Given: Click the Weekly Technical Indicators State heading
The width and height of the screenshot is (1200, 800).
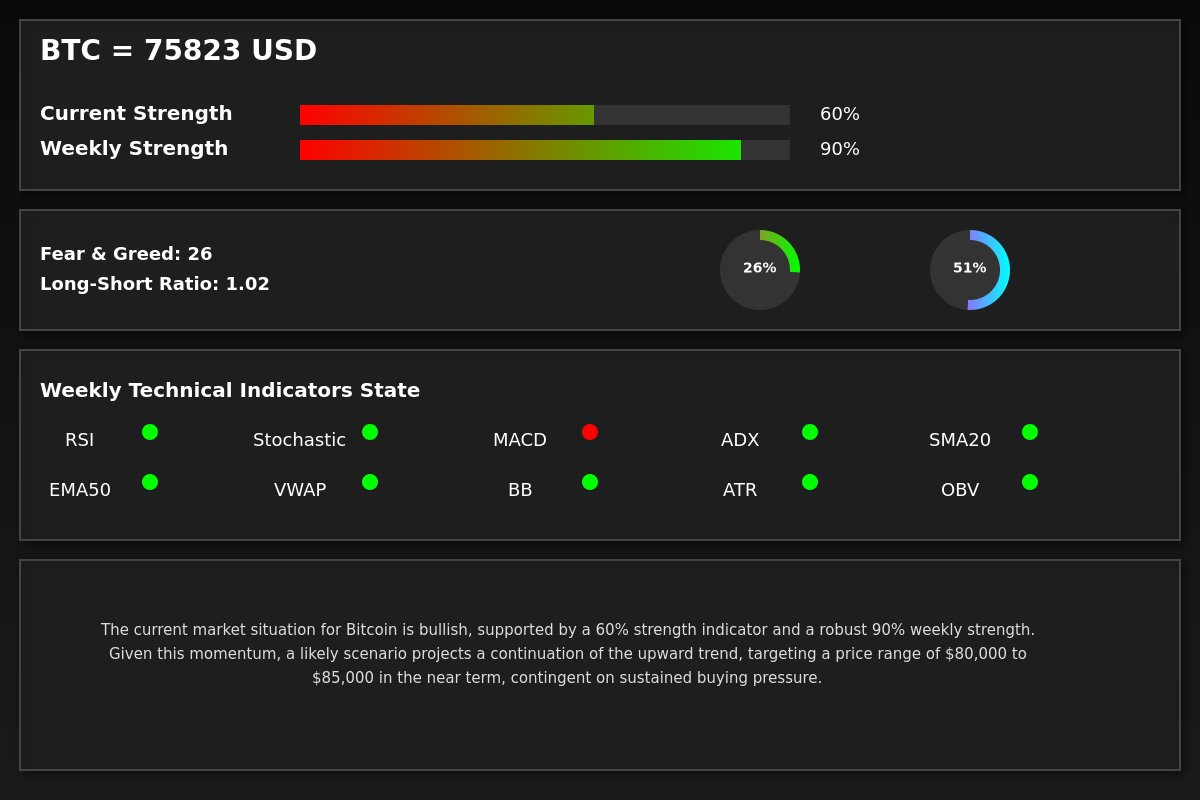Looking at the screenshot, I should pyautogui.click(x=230, y=391).
